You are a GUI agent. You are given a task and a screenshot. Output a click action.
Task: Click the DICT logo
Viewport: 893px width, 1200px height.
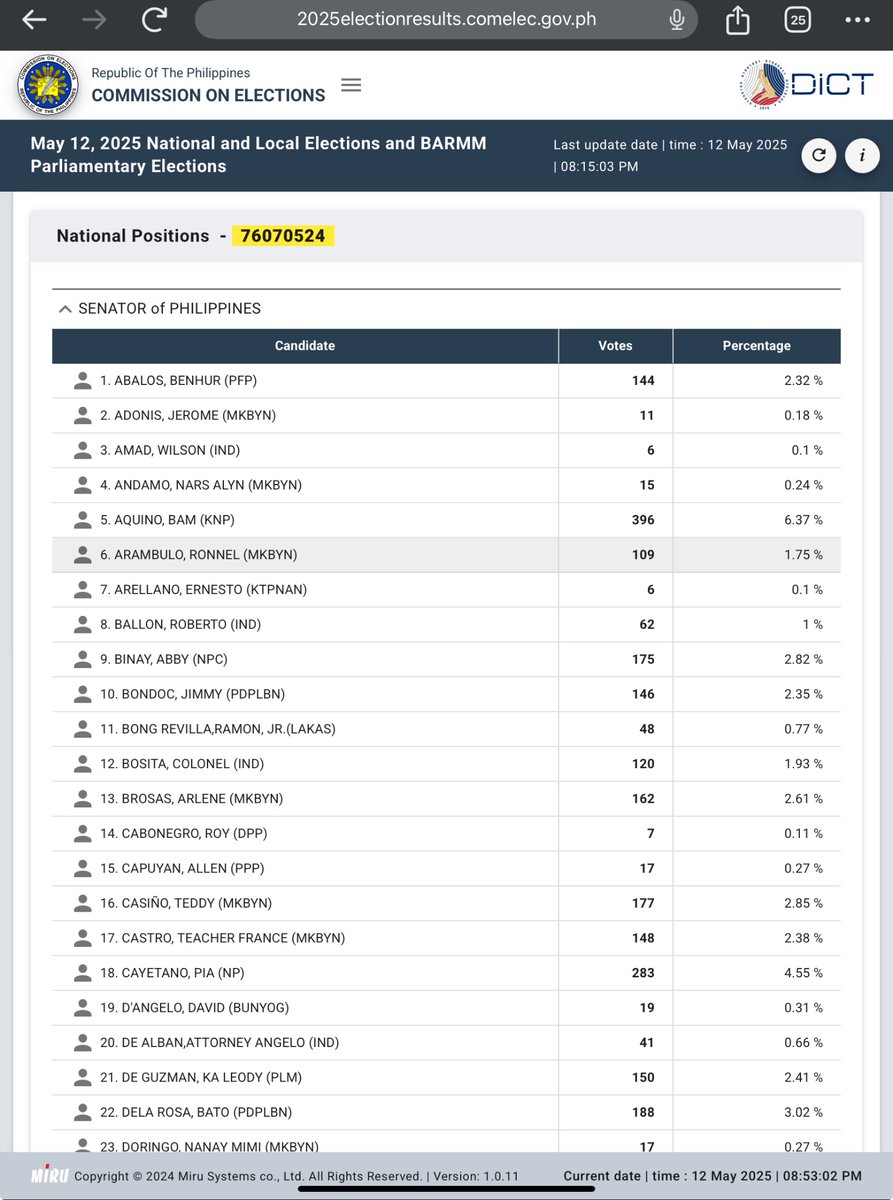coord(808,85)
